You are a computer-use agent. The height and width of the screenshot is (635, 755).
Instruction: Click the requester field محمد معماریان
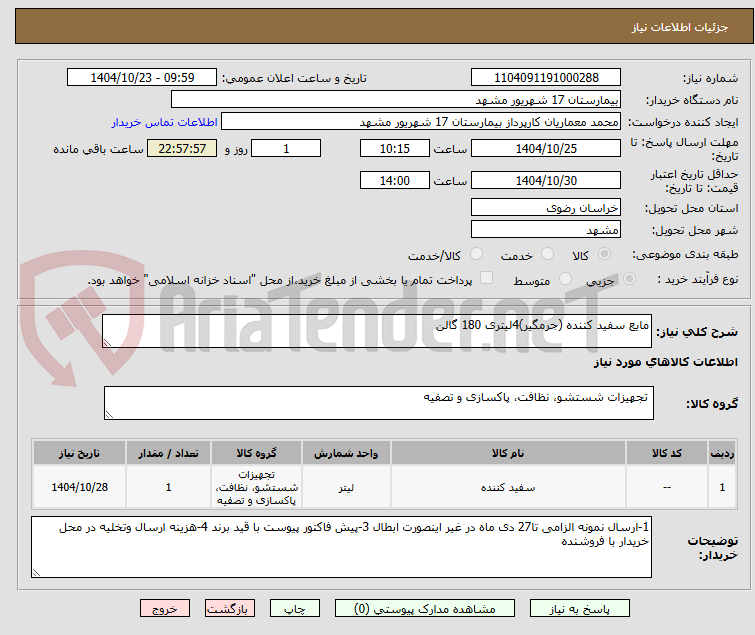pos(421,122)
